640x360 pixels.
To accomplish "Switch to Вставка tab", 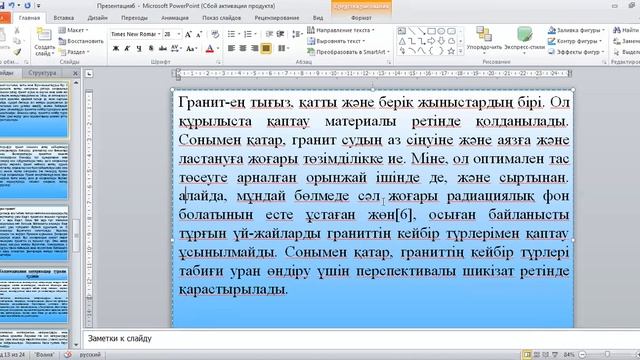I will 64,18.
